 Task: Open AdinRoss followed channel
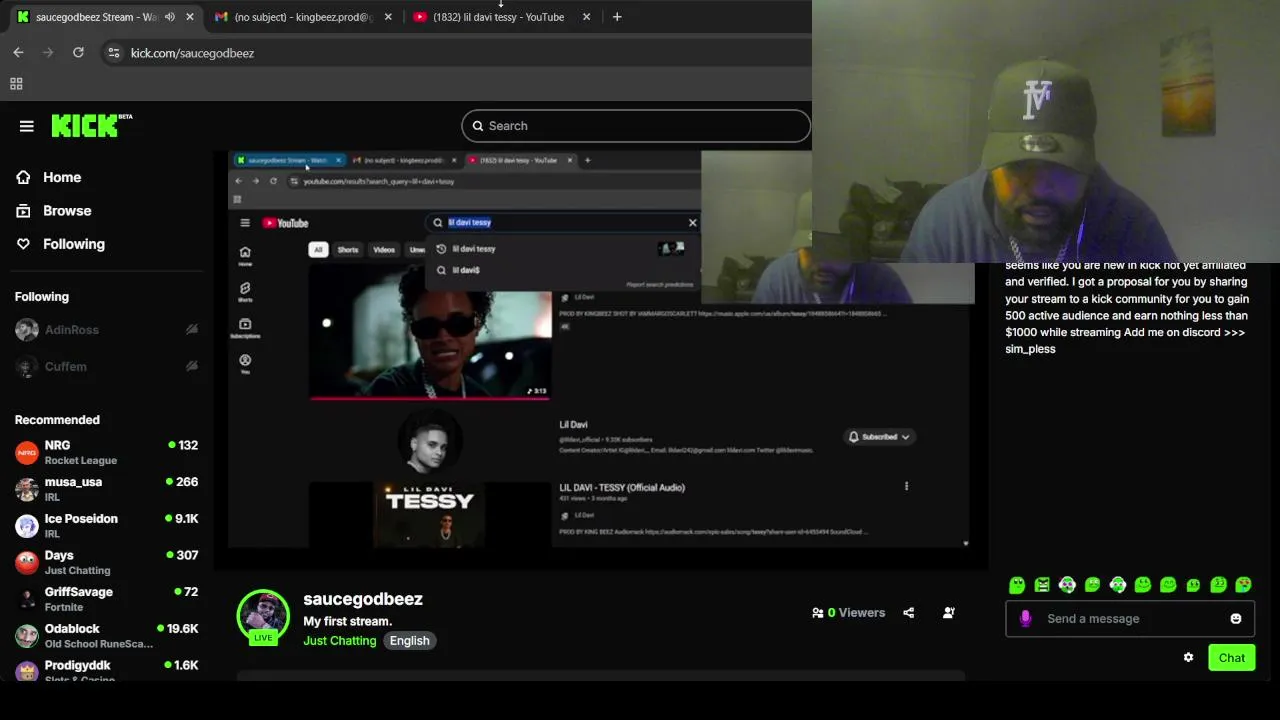click(106, 330)
